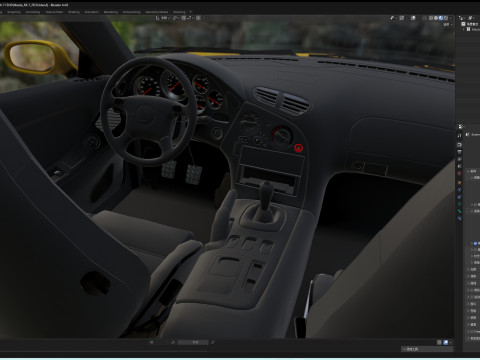Add a new workspace with the plus button
Screen dimensions: 480x360
[x=191, y=12]
